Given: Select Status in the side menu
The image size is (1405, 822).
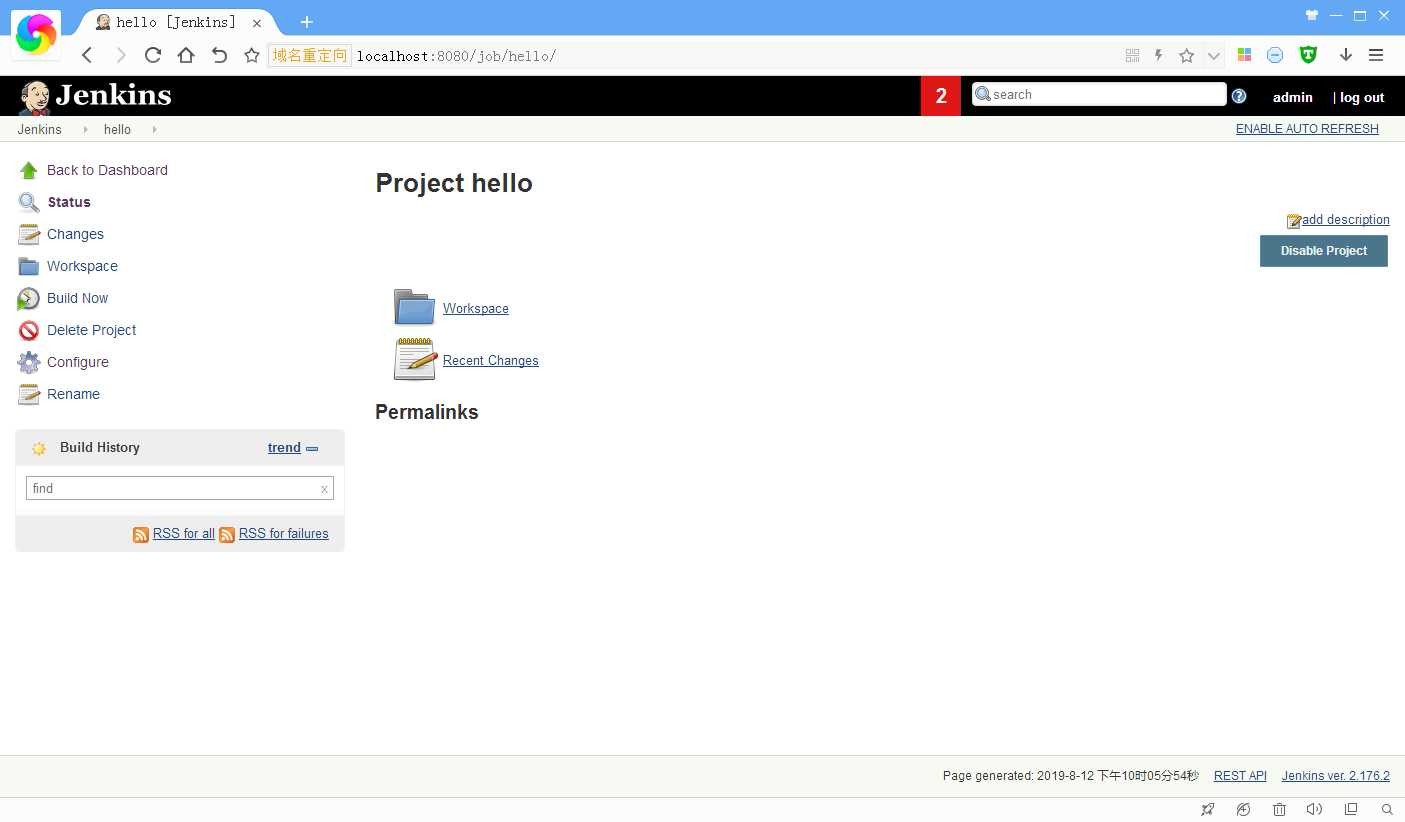Looking at the screenshot, I should (69, 202).
